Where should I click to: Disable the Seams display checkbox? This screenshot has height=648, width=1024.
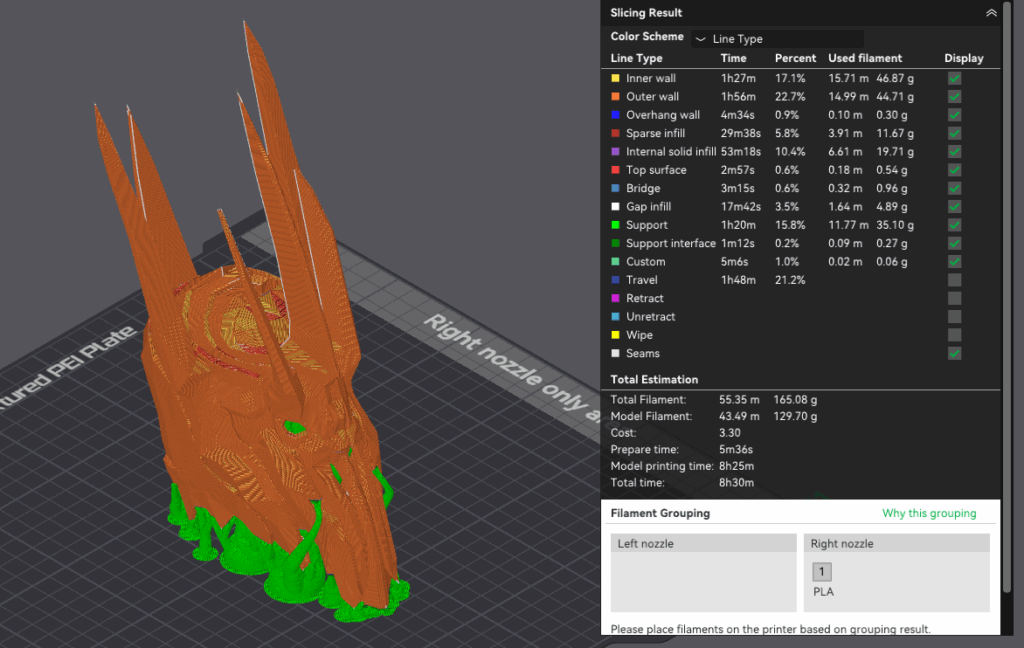point(955,353)
